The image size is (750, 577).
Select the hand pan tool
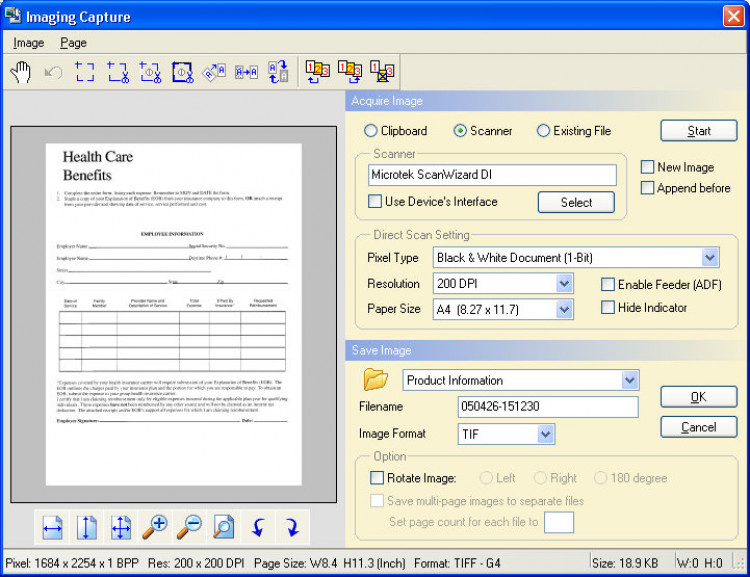(21, 72)
